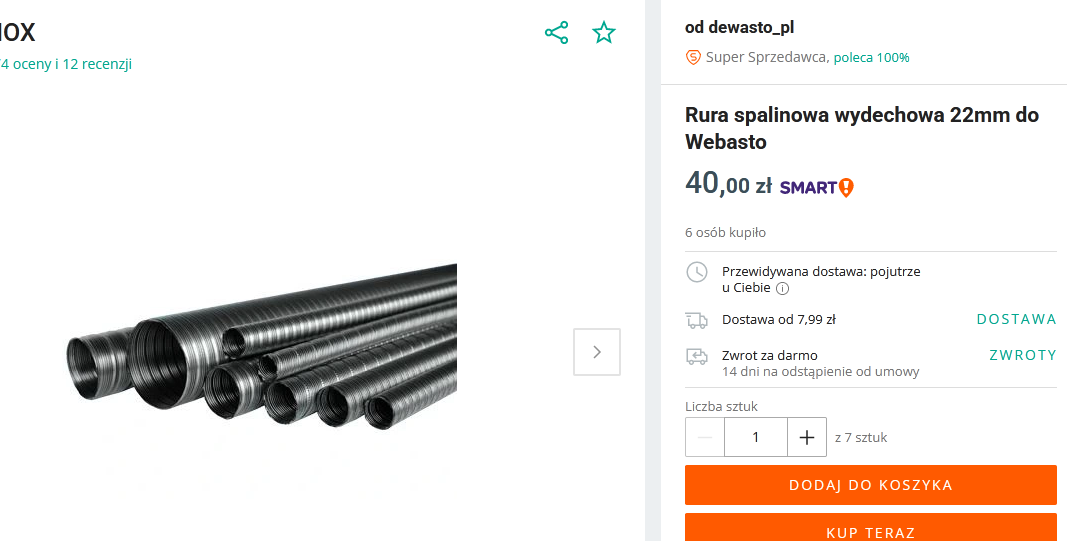Screen dimensions: 1067x541
Task: Click the quantity input field
Action: click(756, 437)
